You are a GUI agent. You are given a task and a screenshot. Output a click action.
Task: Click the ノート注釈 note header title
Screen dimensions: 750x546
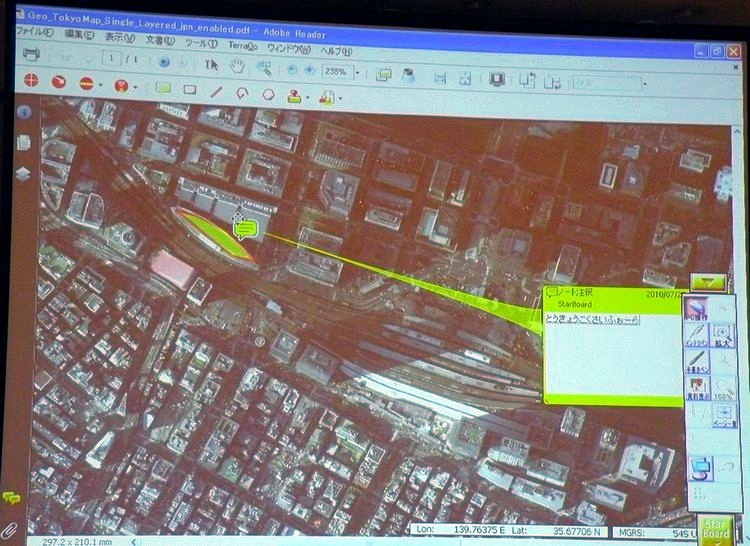tap(576, 292)
